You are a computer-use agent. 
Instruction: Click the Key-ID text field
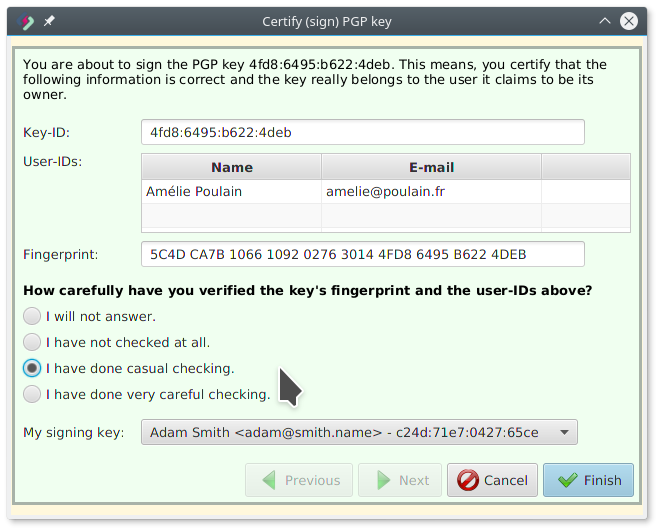362,132
